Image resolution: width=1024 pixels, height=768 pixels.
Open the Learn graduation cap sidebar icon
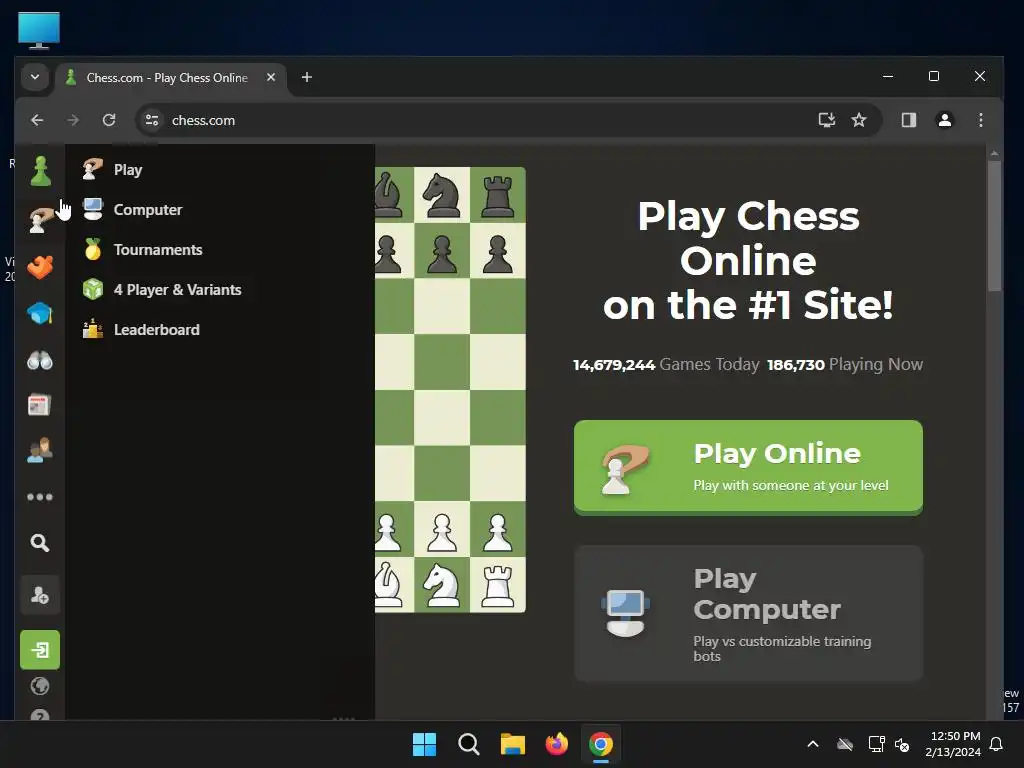[40, 313]
